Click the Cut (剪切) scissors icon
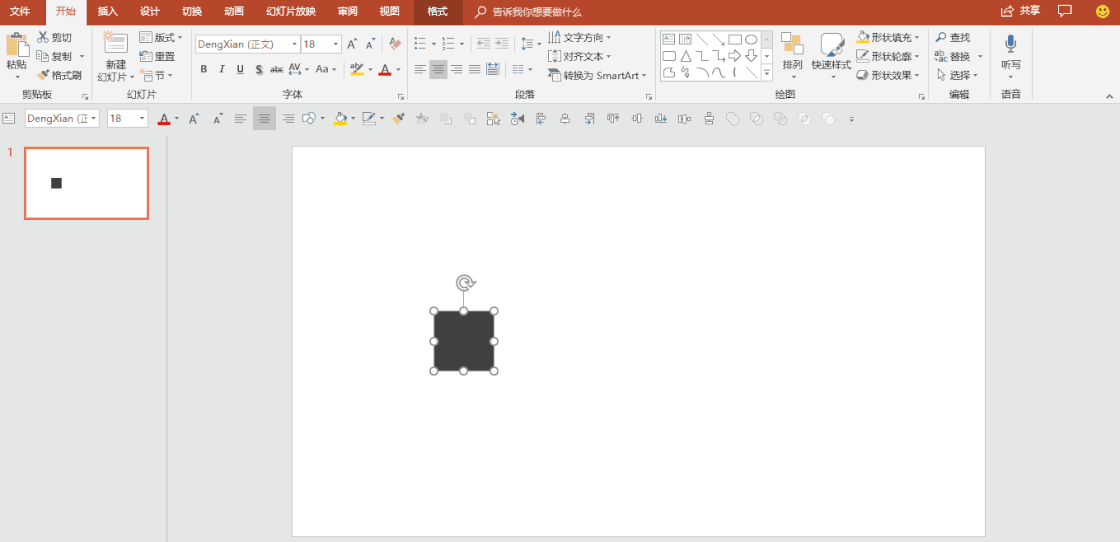This screenshot has width=1120, height=542. (x=43, y=37)
